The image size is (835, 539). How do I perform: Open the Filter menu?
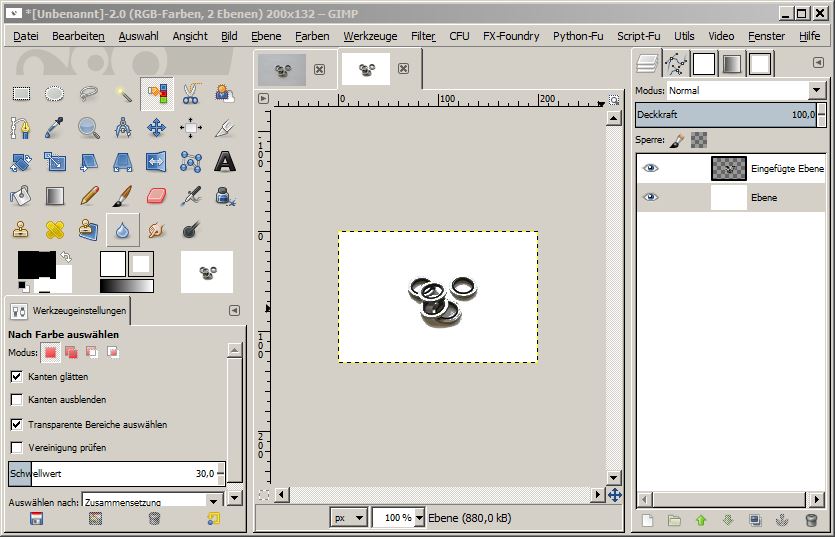[423, 36]
